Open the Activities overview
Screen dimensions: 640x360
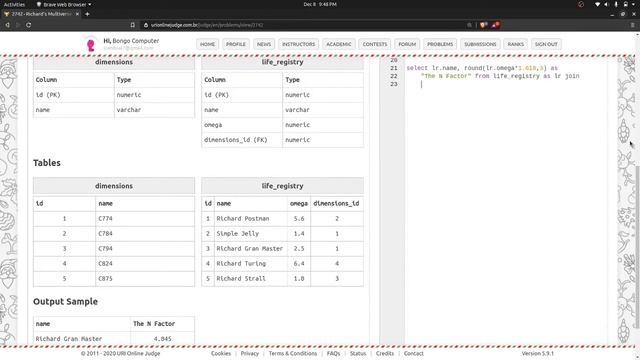pos(14,4)
